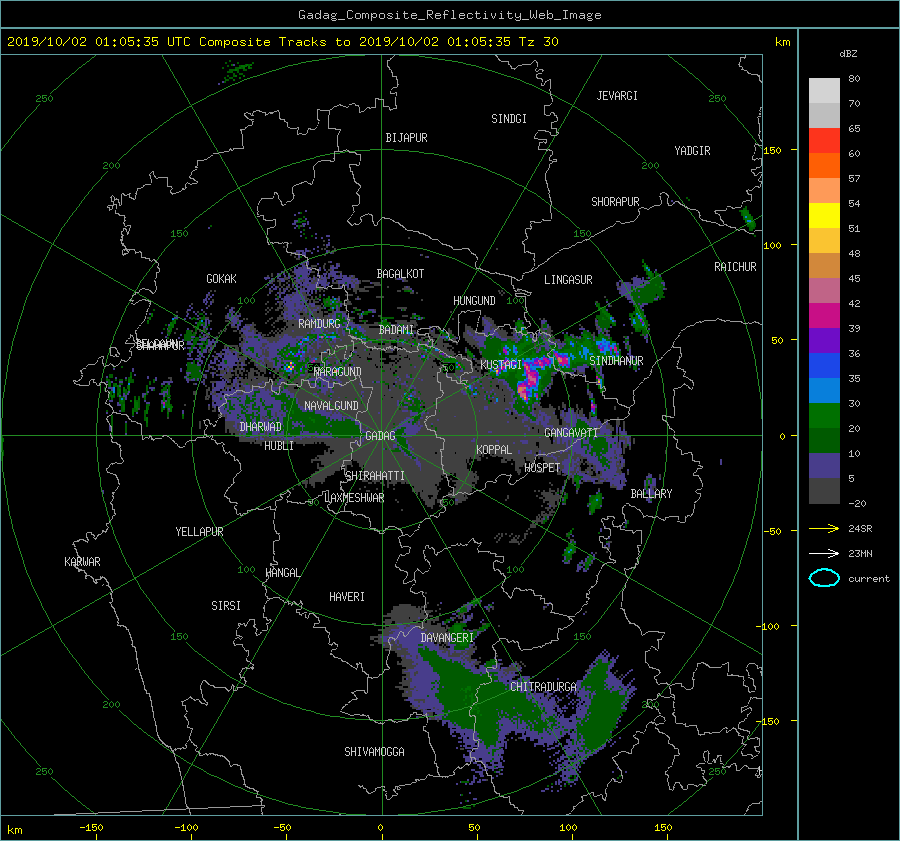The width and height of the screenshot is (900, 841).
Task: Select the light blue 30-35 dBZ swatch
Action: tap(824, 391)
